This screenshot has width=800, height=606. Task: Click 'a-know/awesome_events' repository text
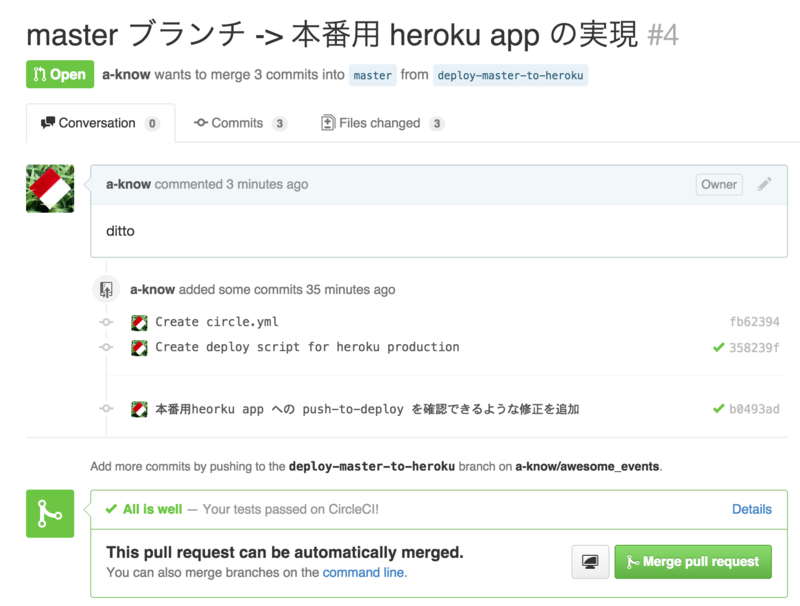pos(587,466)
